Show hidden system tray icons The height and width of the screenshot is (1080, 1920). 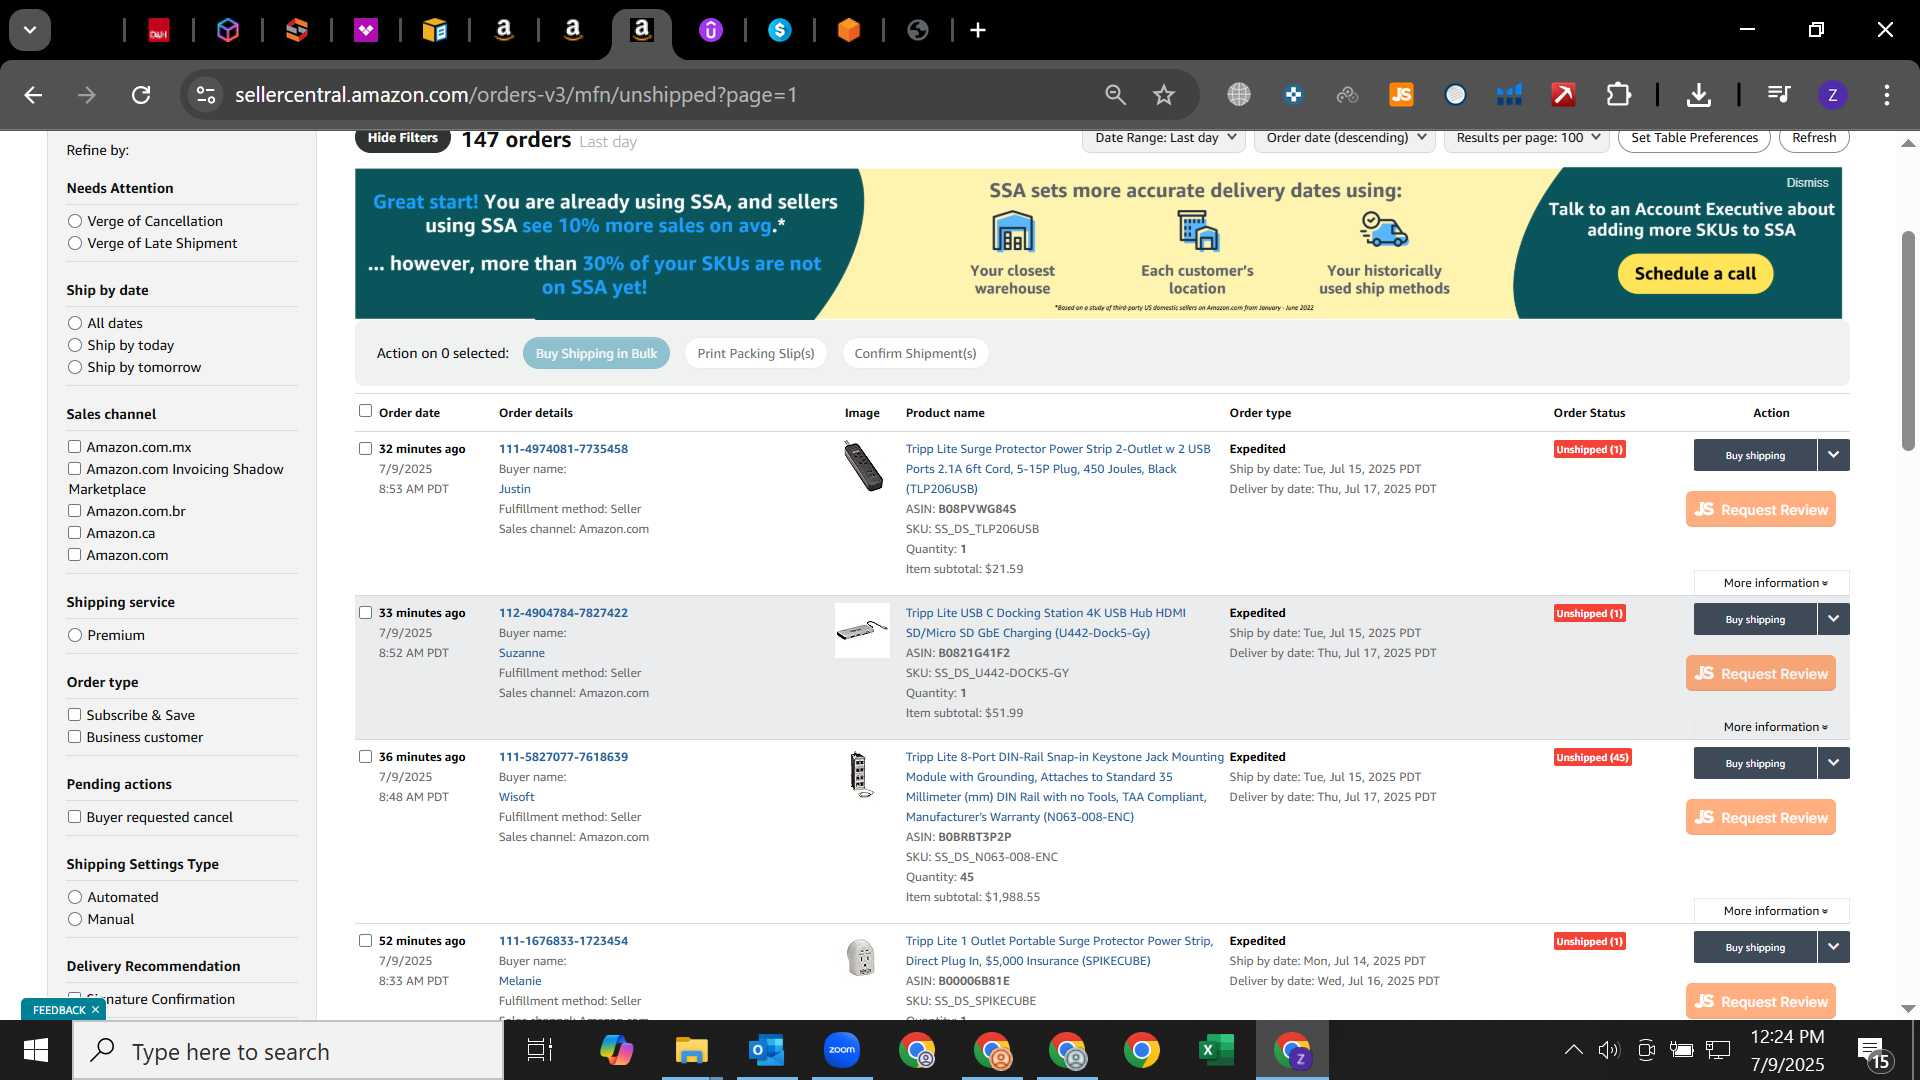coord(1573,1050)
